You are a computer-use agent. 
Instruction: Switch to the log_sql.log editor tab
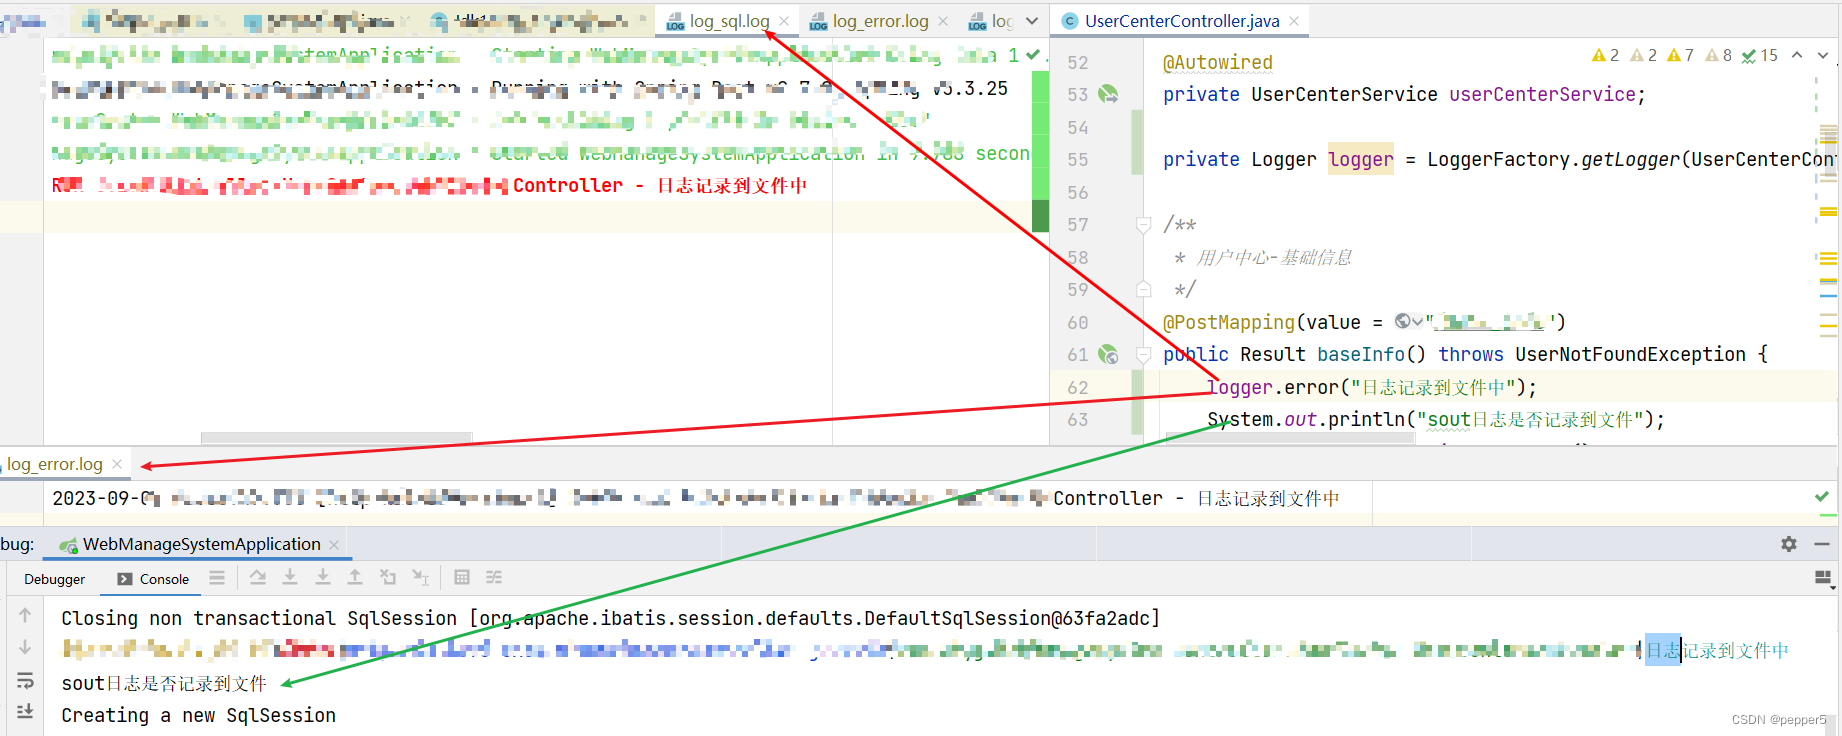[728, 21]
